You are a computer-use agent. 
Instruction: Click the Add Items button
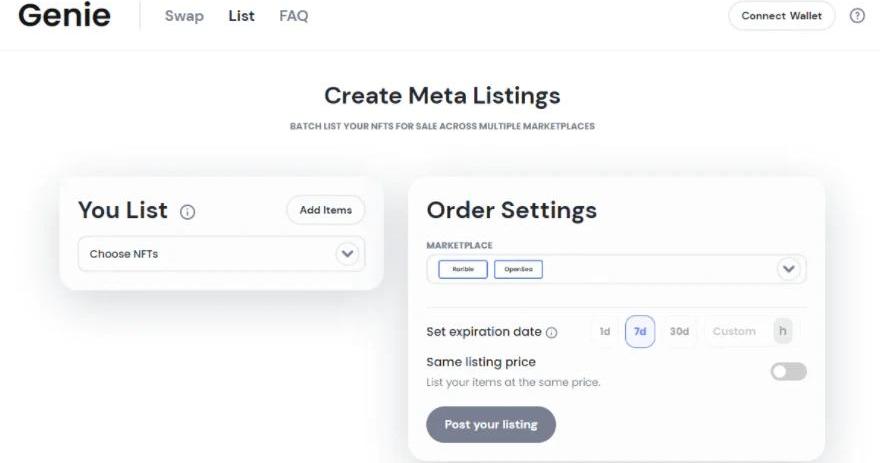coord(326,210)
